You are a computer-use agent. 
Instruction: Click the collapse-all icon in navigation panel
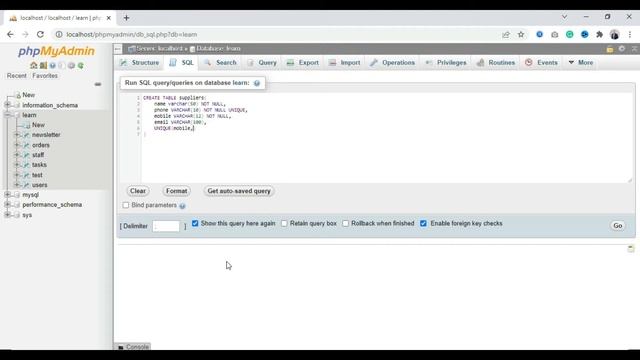tap(98, 84)
